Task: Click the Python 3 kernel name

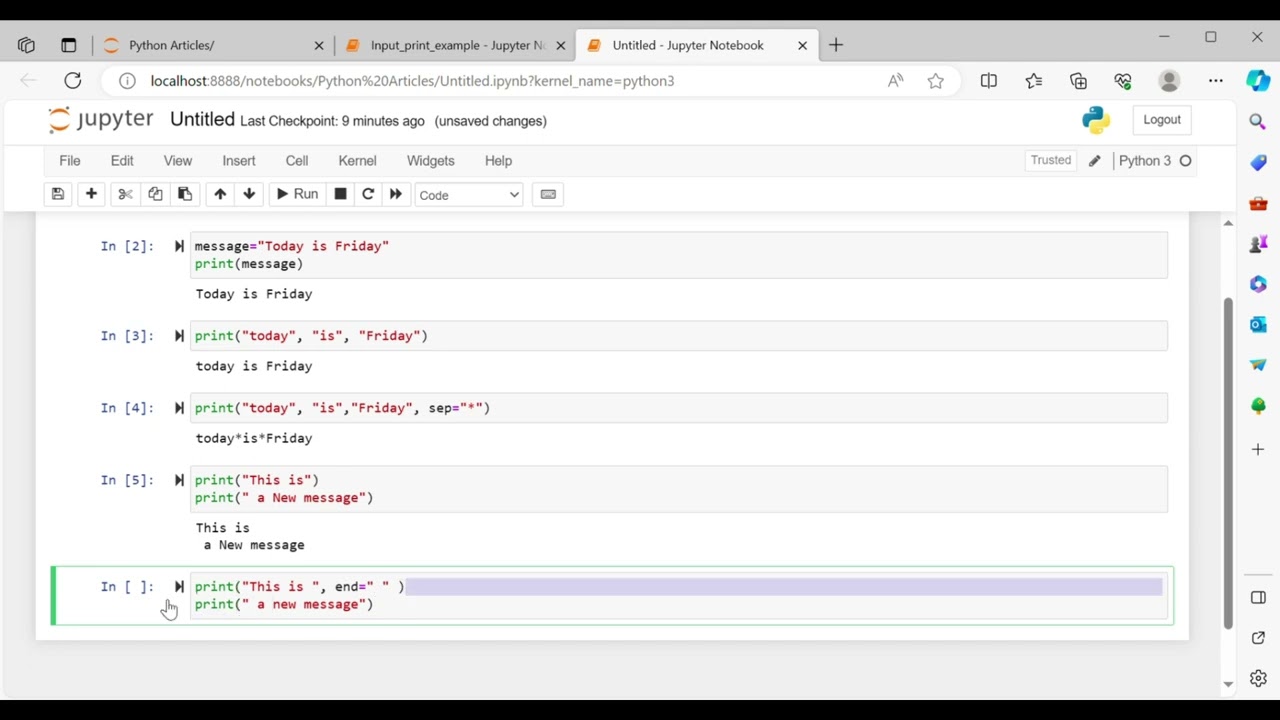Action: (1144, 161)
